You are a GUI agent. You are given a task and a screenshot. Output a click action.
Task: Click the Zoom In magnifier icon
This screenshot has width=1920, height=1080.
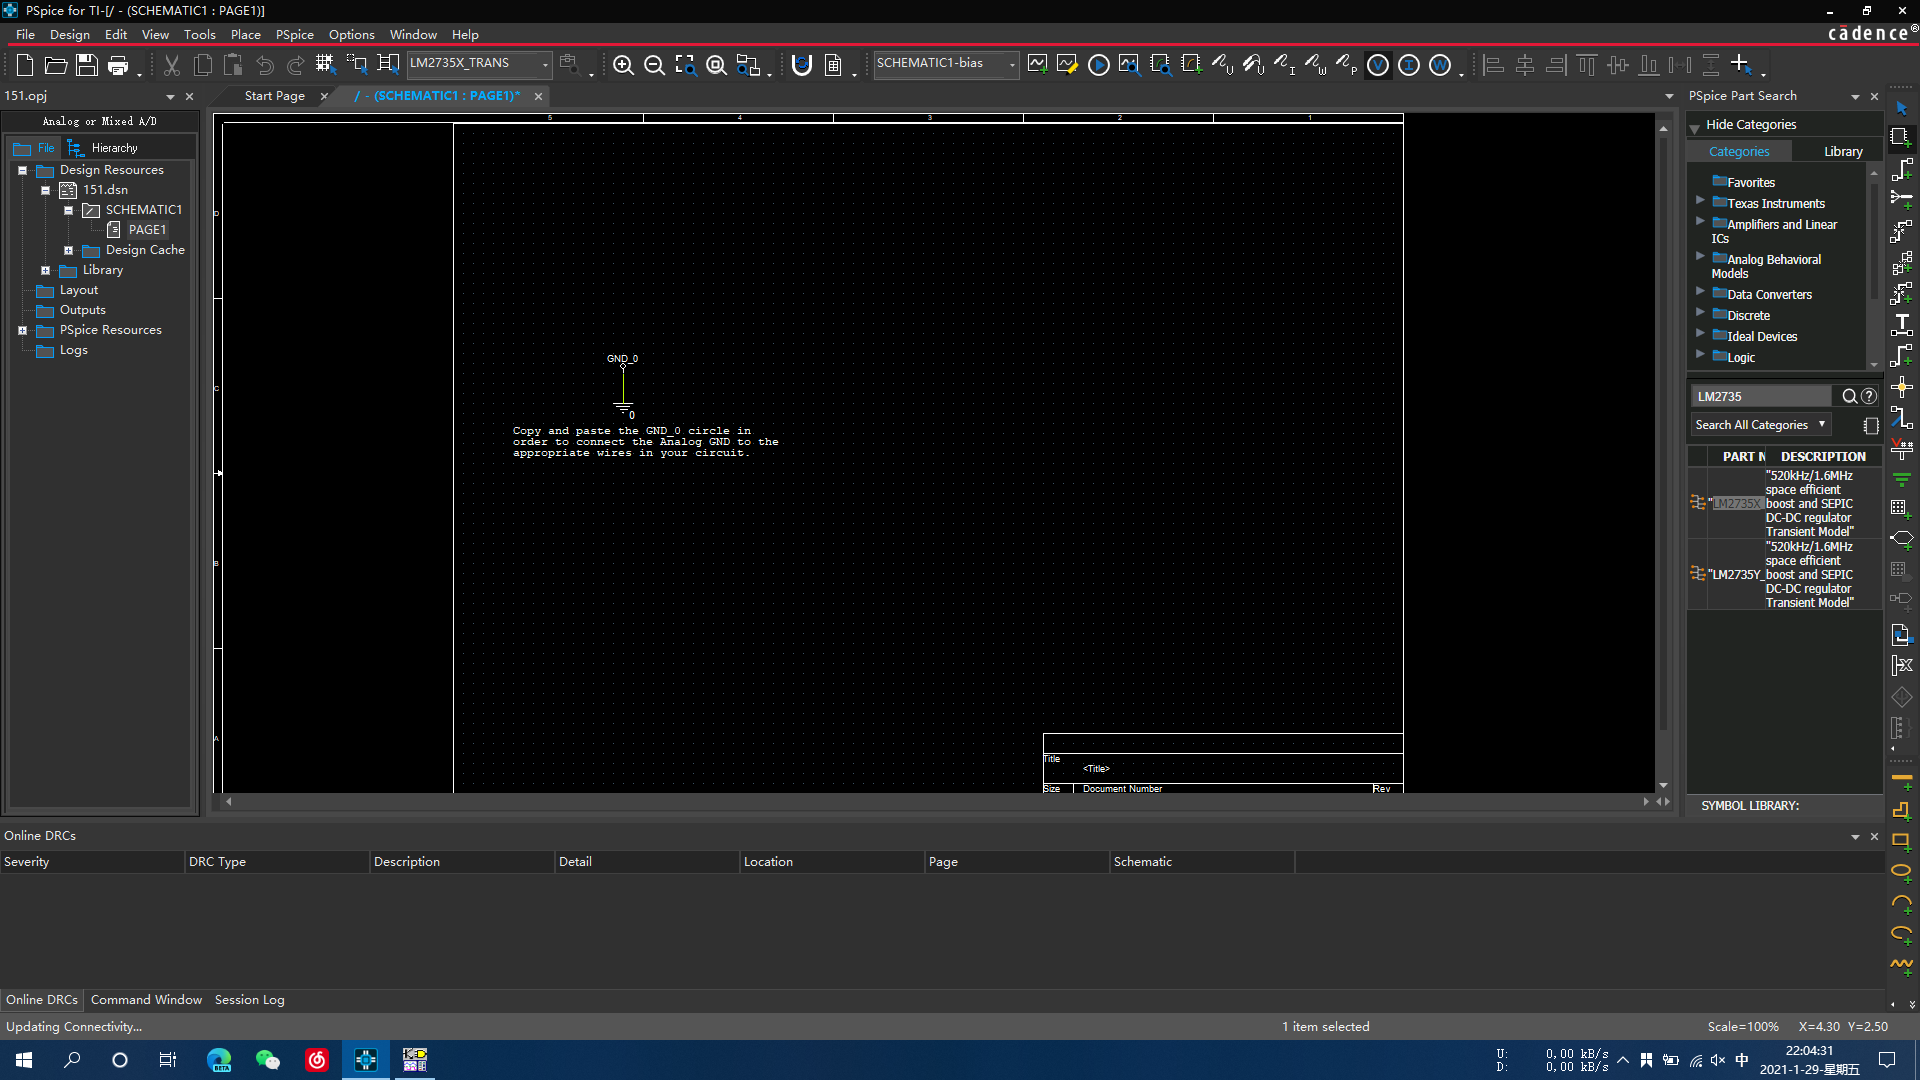coord(623,65)
